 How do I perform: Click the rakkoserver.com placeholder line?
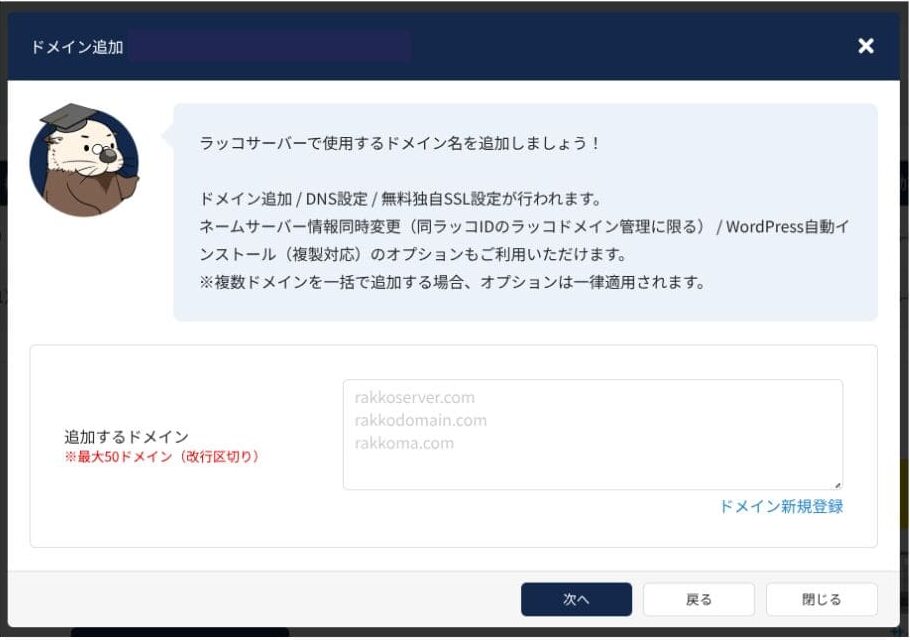click(414, 398)
